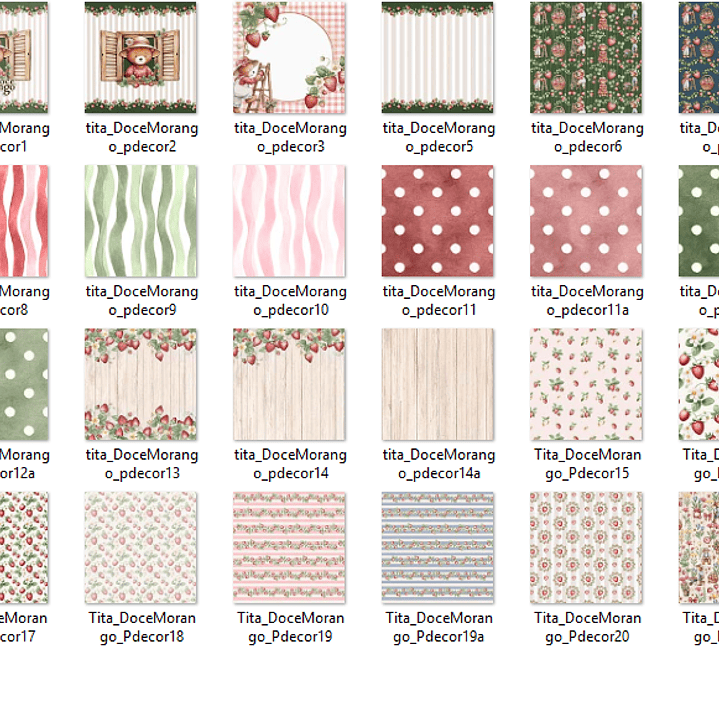
Task: Open the tita_DoceMorango_pdecor3 gingham frame image
Action: pyautogui.click(x=289, y=57)
